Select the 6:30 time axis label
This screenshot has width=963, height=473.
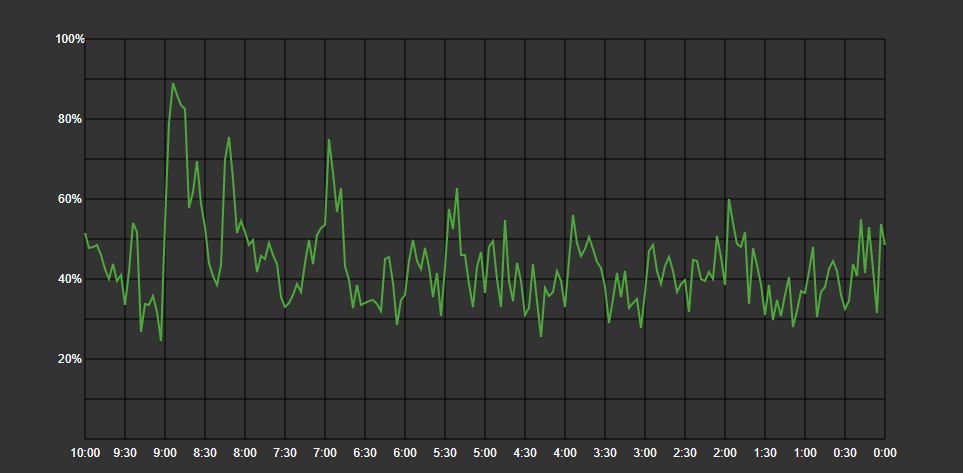click(x=365, y=453)
